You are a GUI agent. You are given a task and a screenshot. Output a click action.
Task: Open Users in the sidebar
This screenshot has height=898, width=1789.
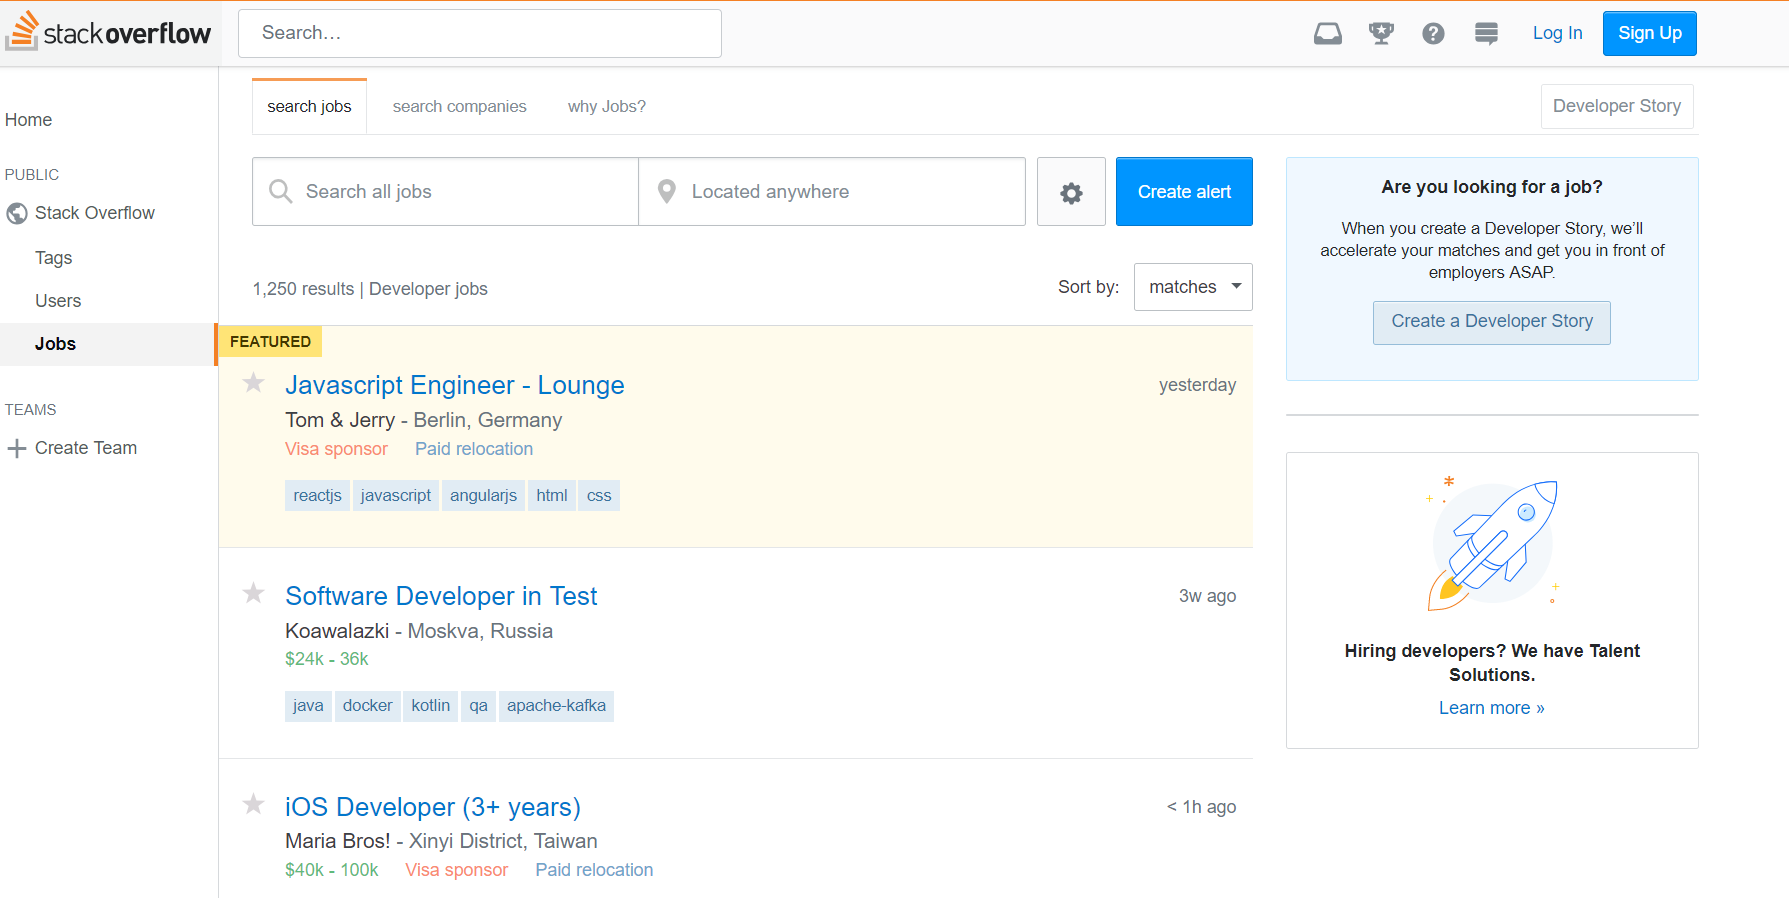[x=58, y=301]
